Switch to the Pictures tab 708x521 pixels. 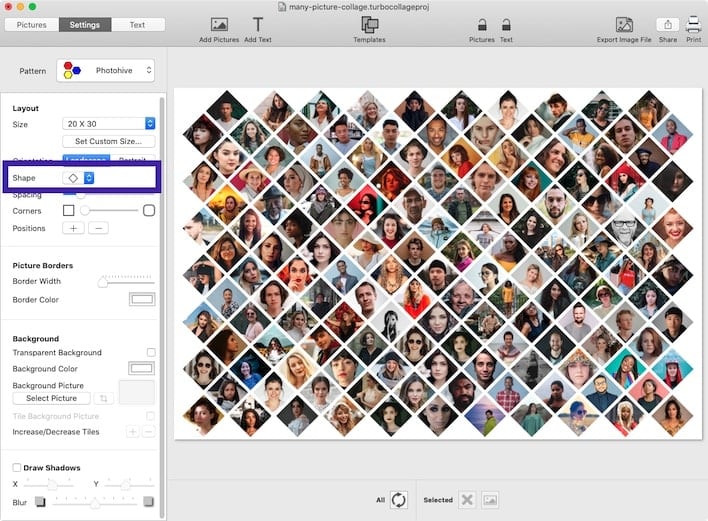pos(31,25)
